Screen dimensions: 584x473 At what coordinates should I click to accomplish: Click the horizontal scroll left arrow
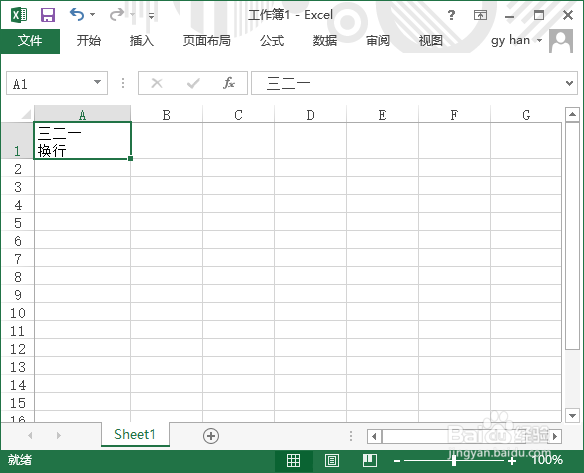pyautogui.click(x=374, y=436)
